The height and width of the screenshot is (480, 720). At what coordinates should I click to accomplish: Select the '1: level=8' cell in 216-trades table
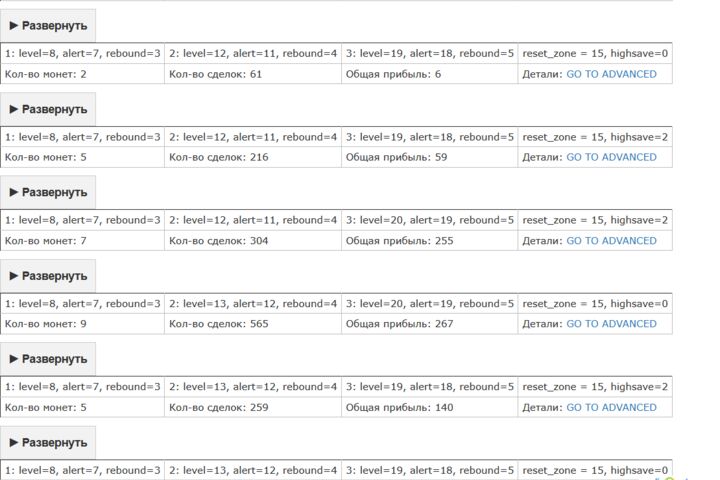point(83,137)
